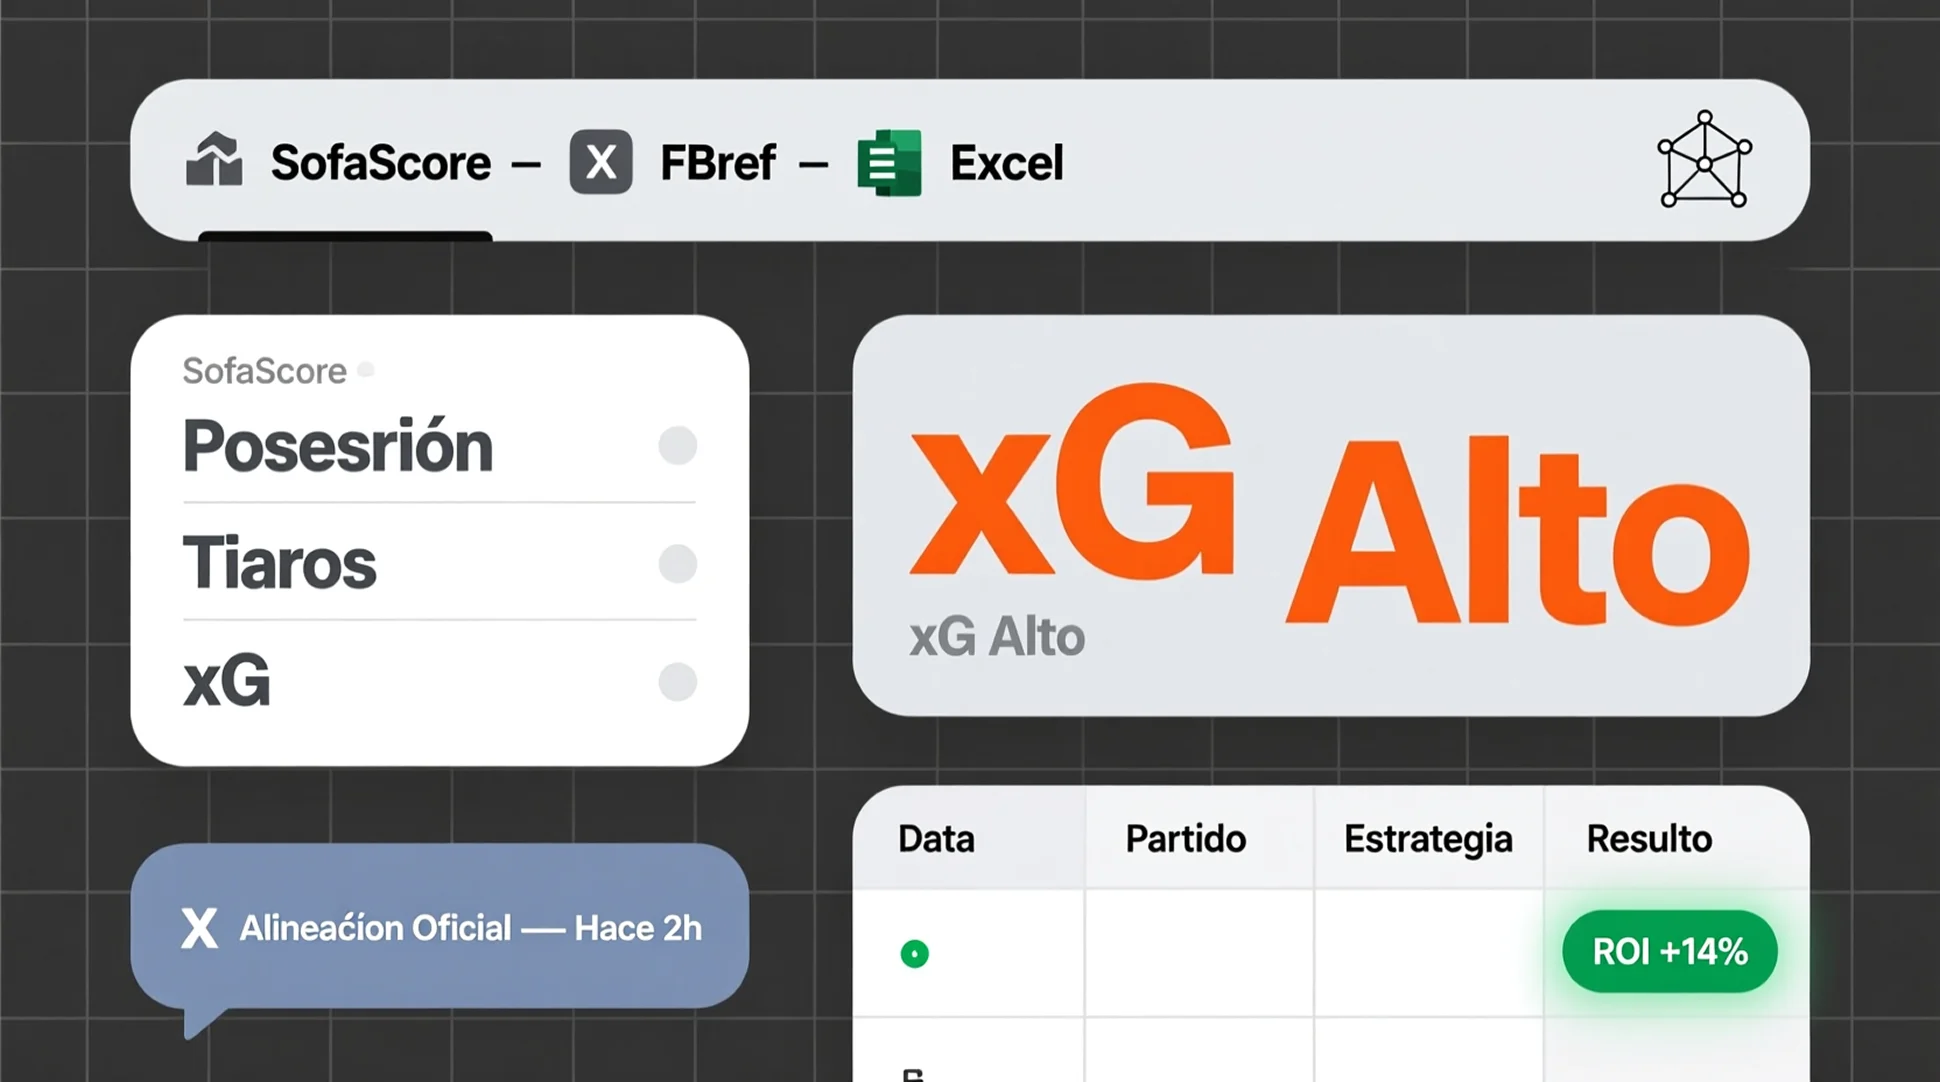This screenshot has height=1082, width=1940.
Task: Toggle the xG stat circle
Action: click(677, 682)
